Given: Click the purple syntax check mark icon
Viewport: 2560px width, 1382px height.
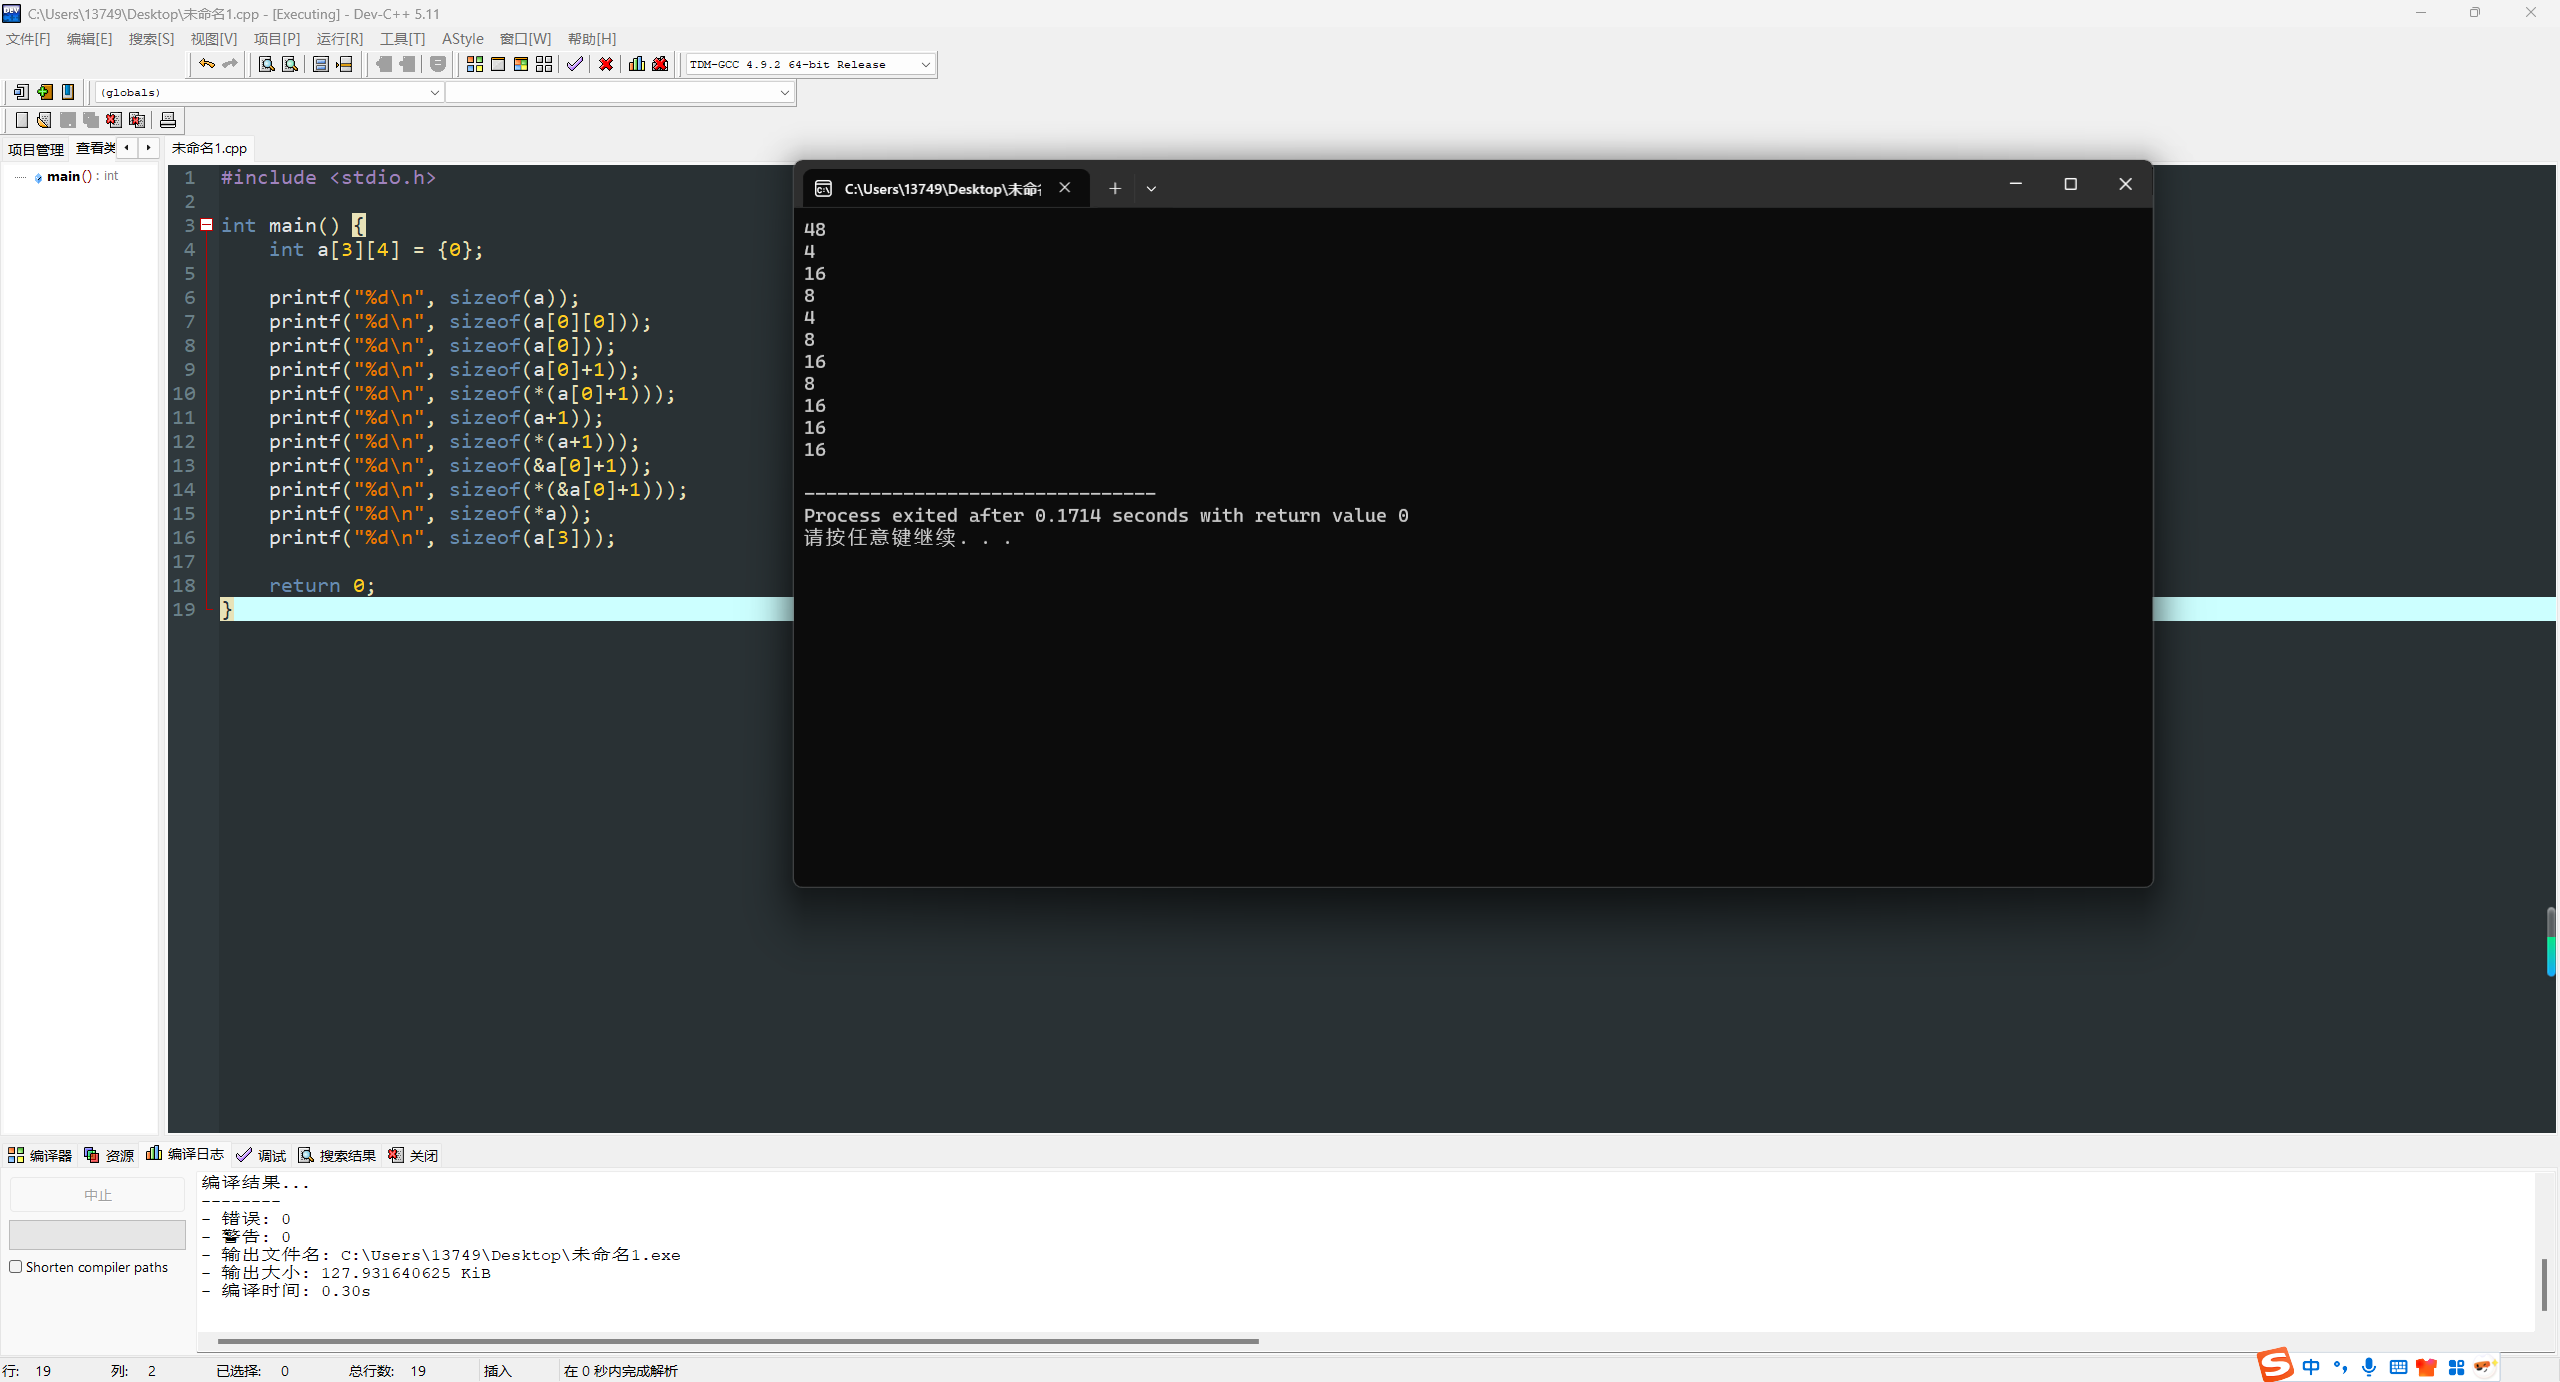Looking at the screenshot, I should (574, 64).
